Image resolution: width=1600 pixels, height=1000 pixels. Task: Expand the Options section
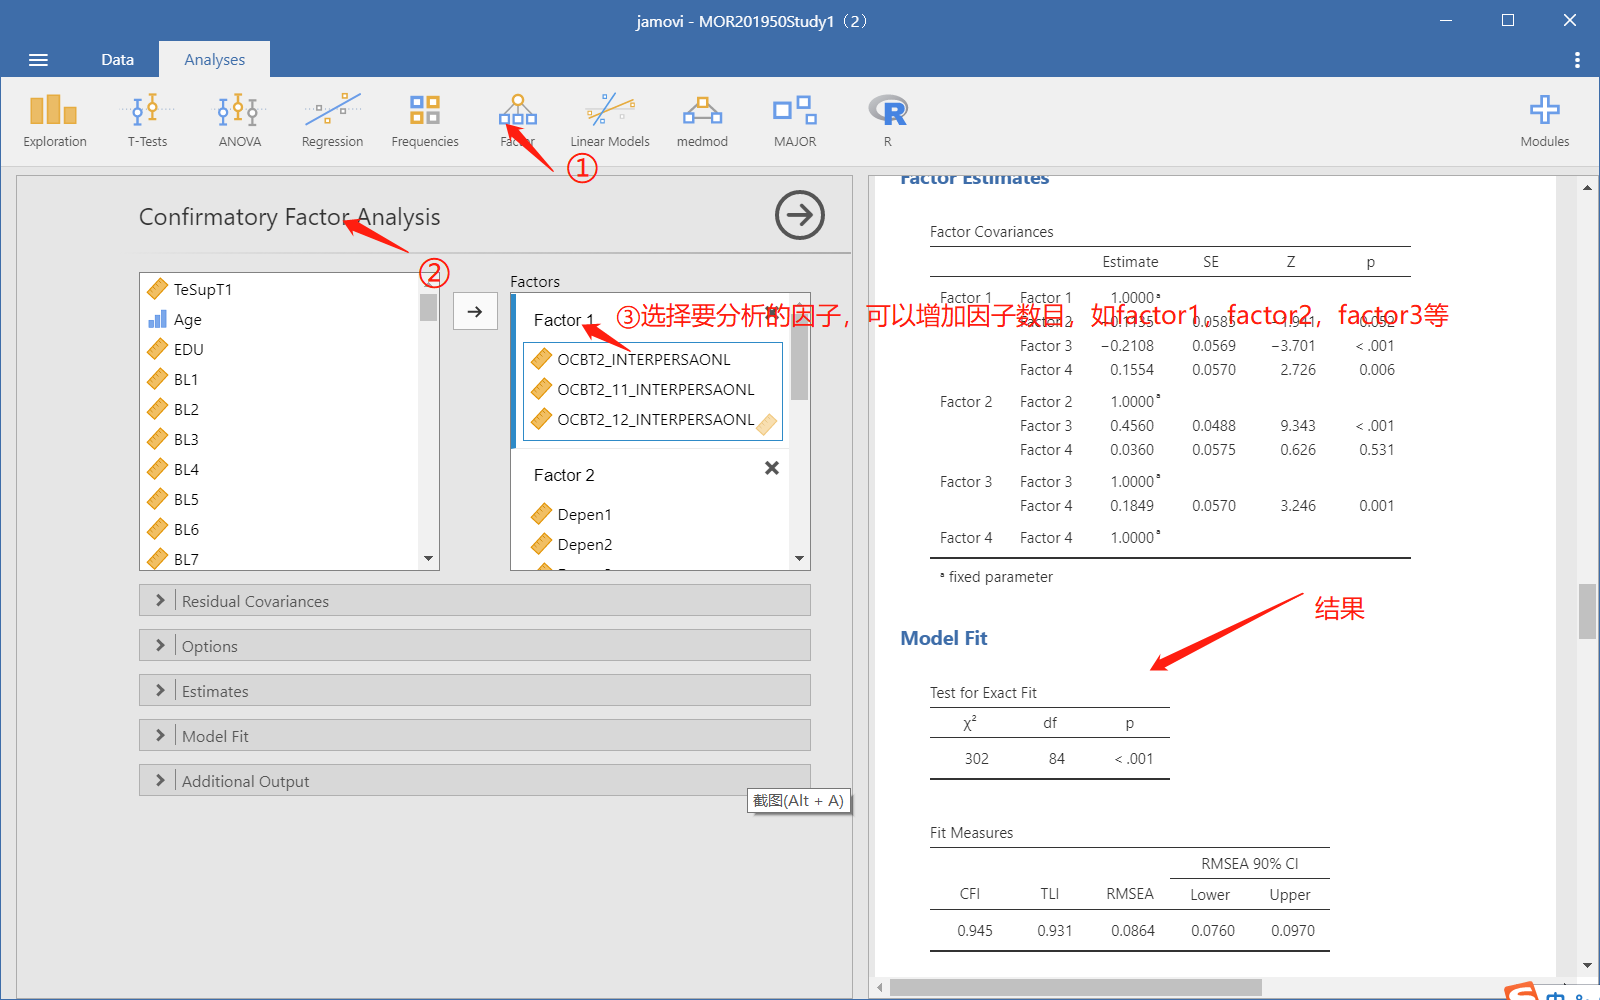coord(475,645)
